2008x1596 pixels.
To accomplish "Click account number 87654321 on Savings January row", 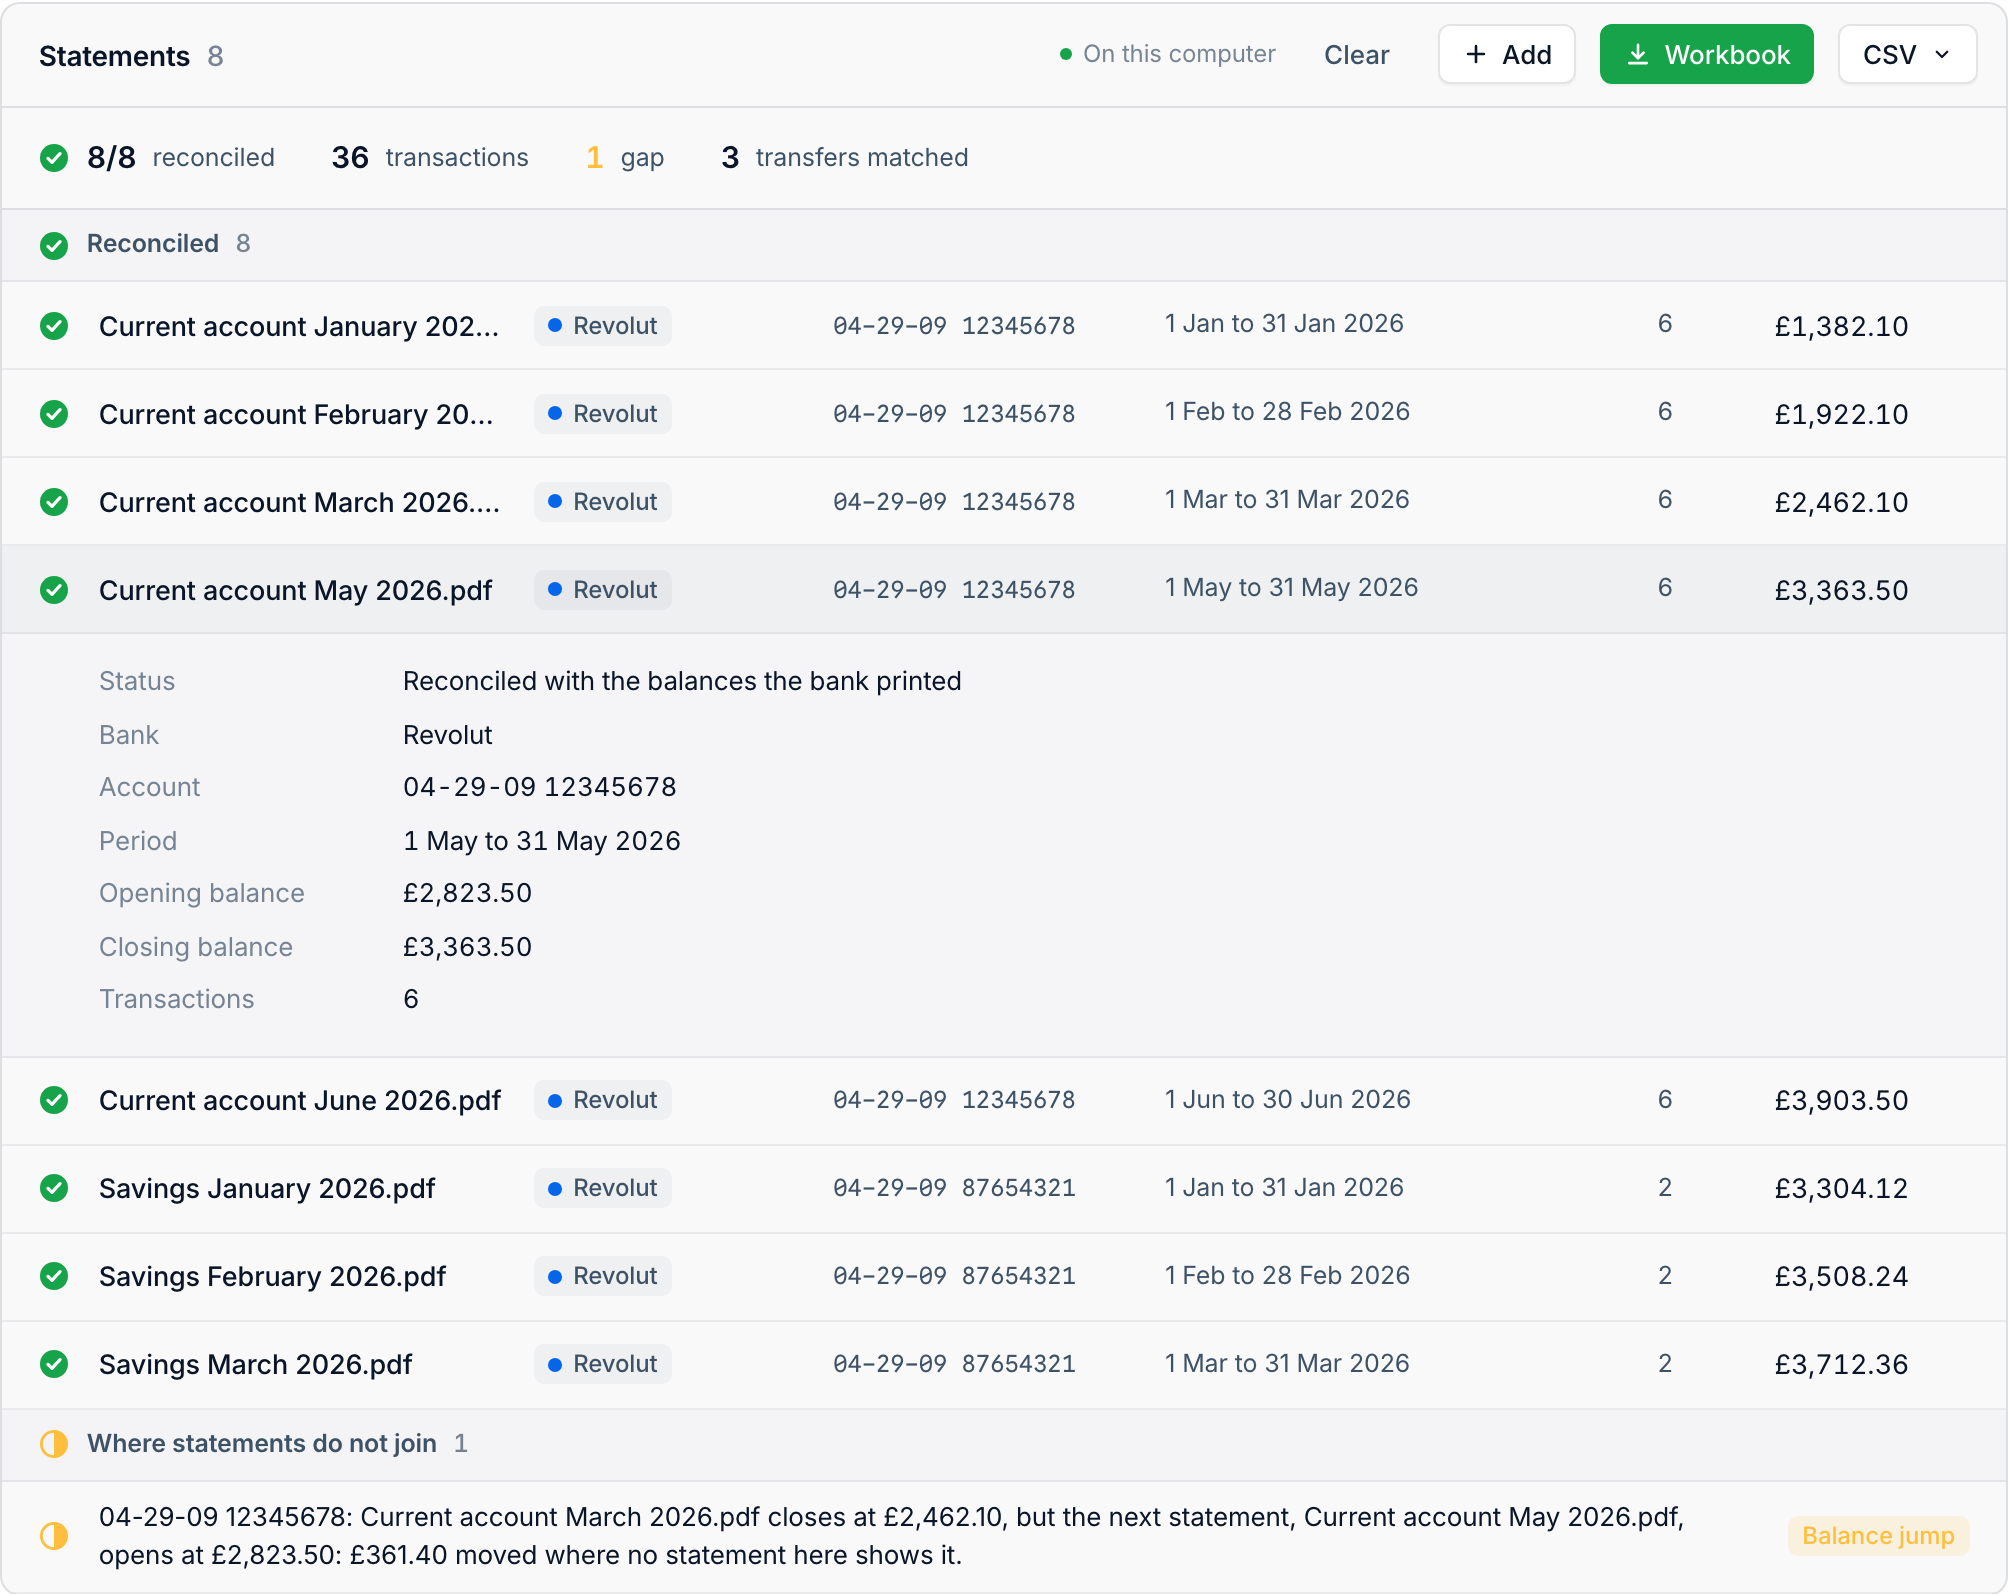I will pos(1018,1188).
